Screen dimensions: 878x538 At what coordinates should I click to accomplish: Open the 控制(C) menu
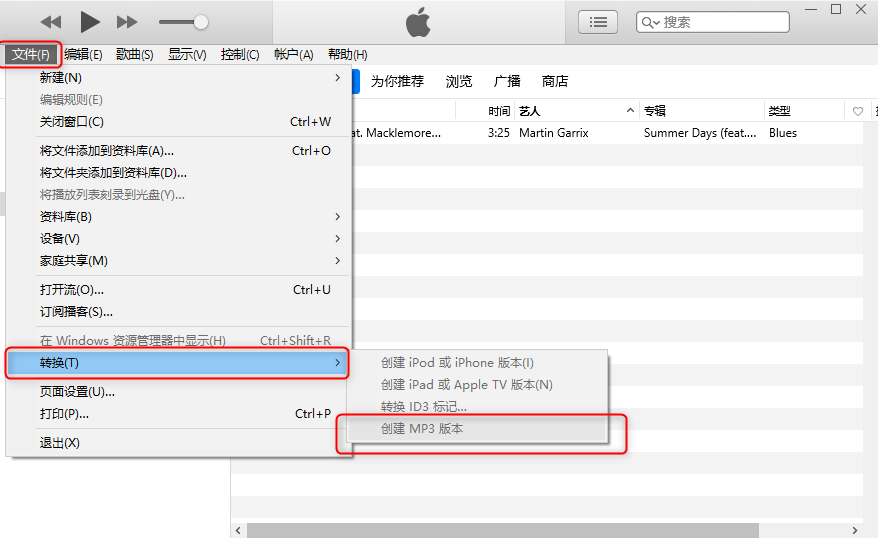[240, 55]
